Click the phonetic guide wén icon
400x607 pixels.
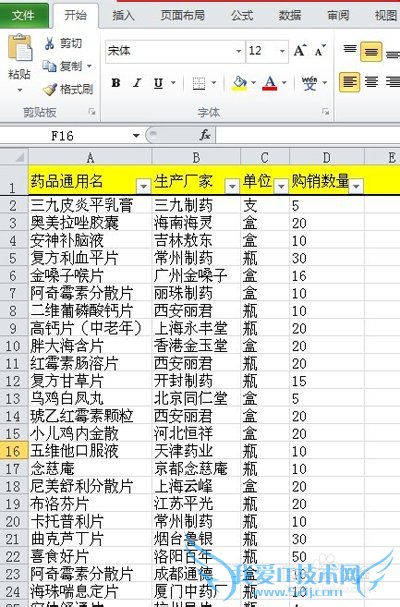click(x=309, y=83)
